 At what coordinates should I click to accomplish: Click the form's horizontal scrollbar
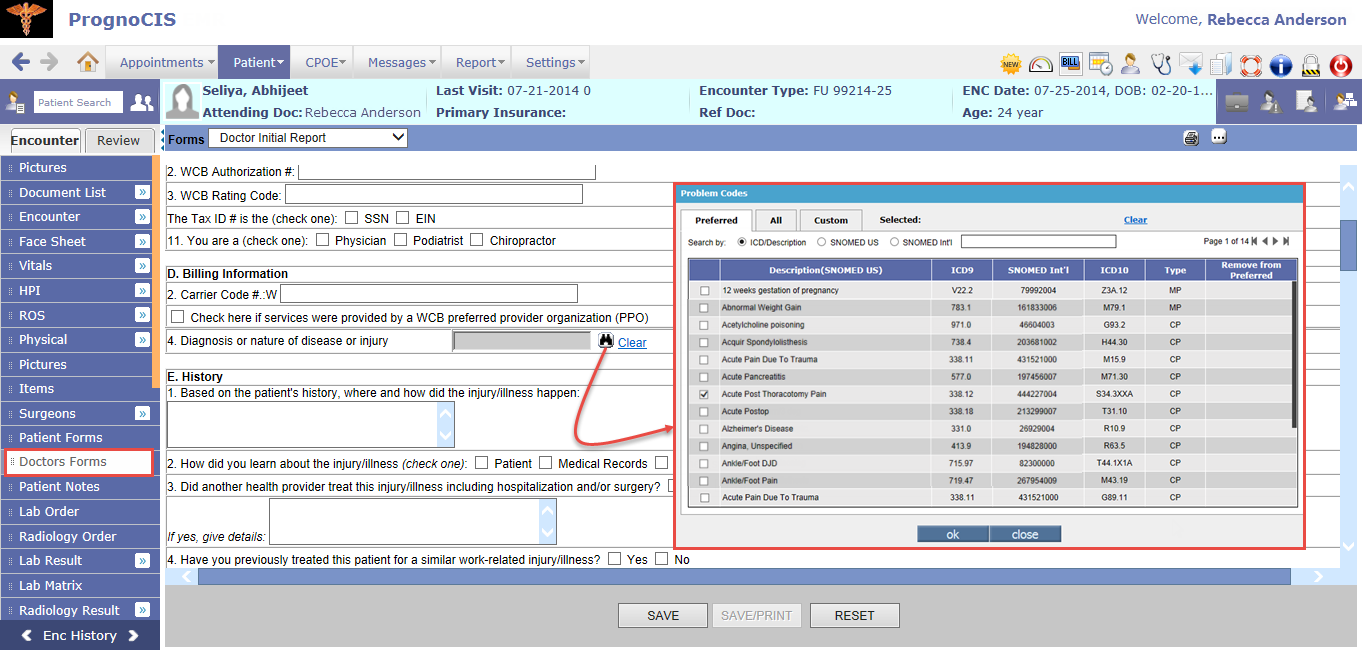pyautogui.click(x=744, y=576)
